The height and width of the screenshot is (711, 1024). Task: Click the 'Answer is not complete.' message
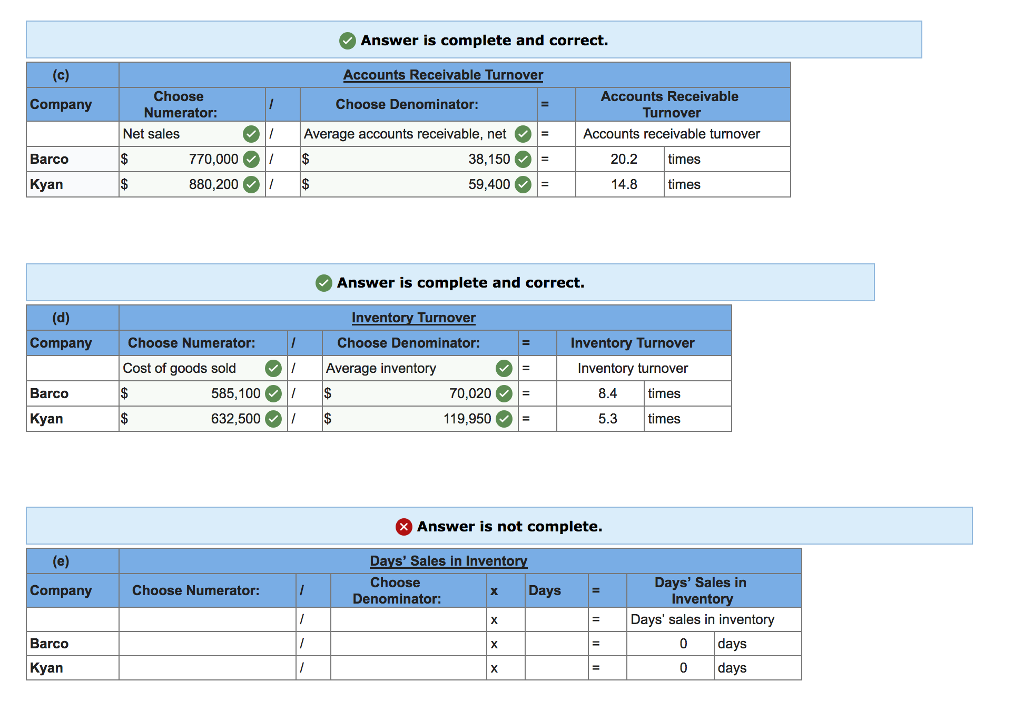tap(510, 526)
